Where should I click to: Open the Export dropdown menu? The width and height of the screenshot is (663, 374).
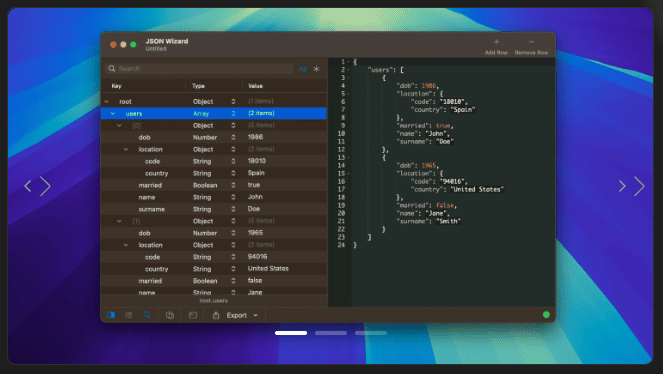[242, 315]
